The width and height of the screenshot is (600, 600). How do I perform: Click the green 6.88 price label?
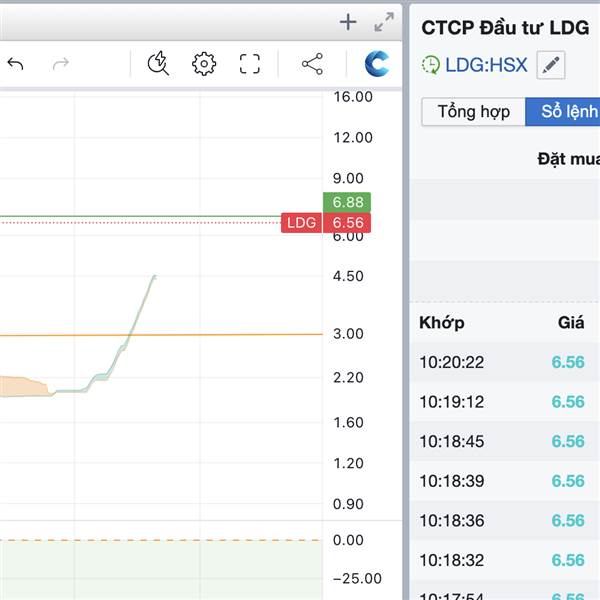pyautogui.click(x=347, y=202)
